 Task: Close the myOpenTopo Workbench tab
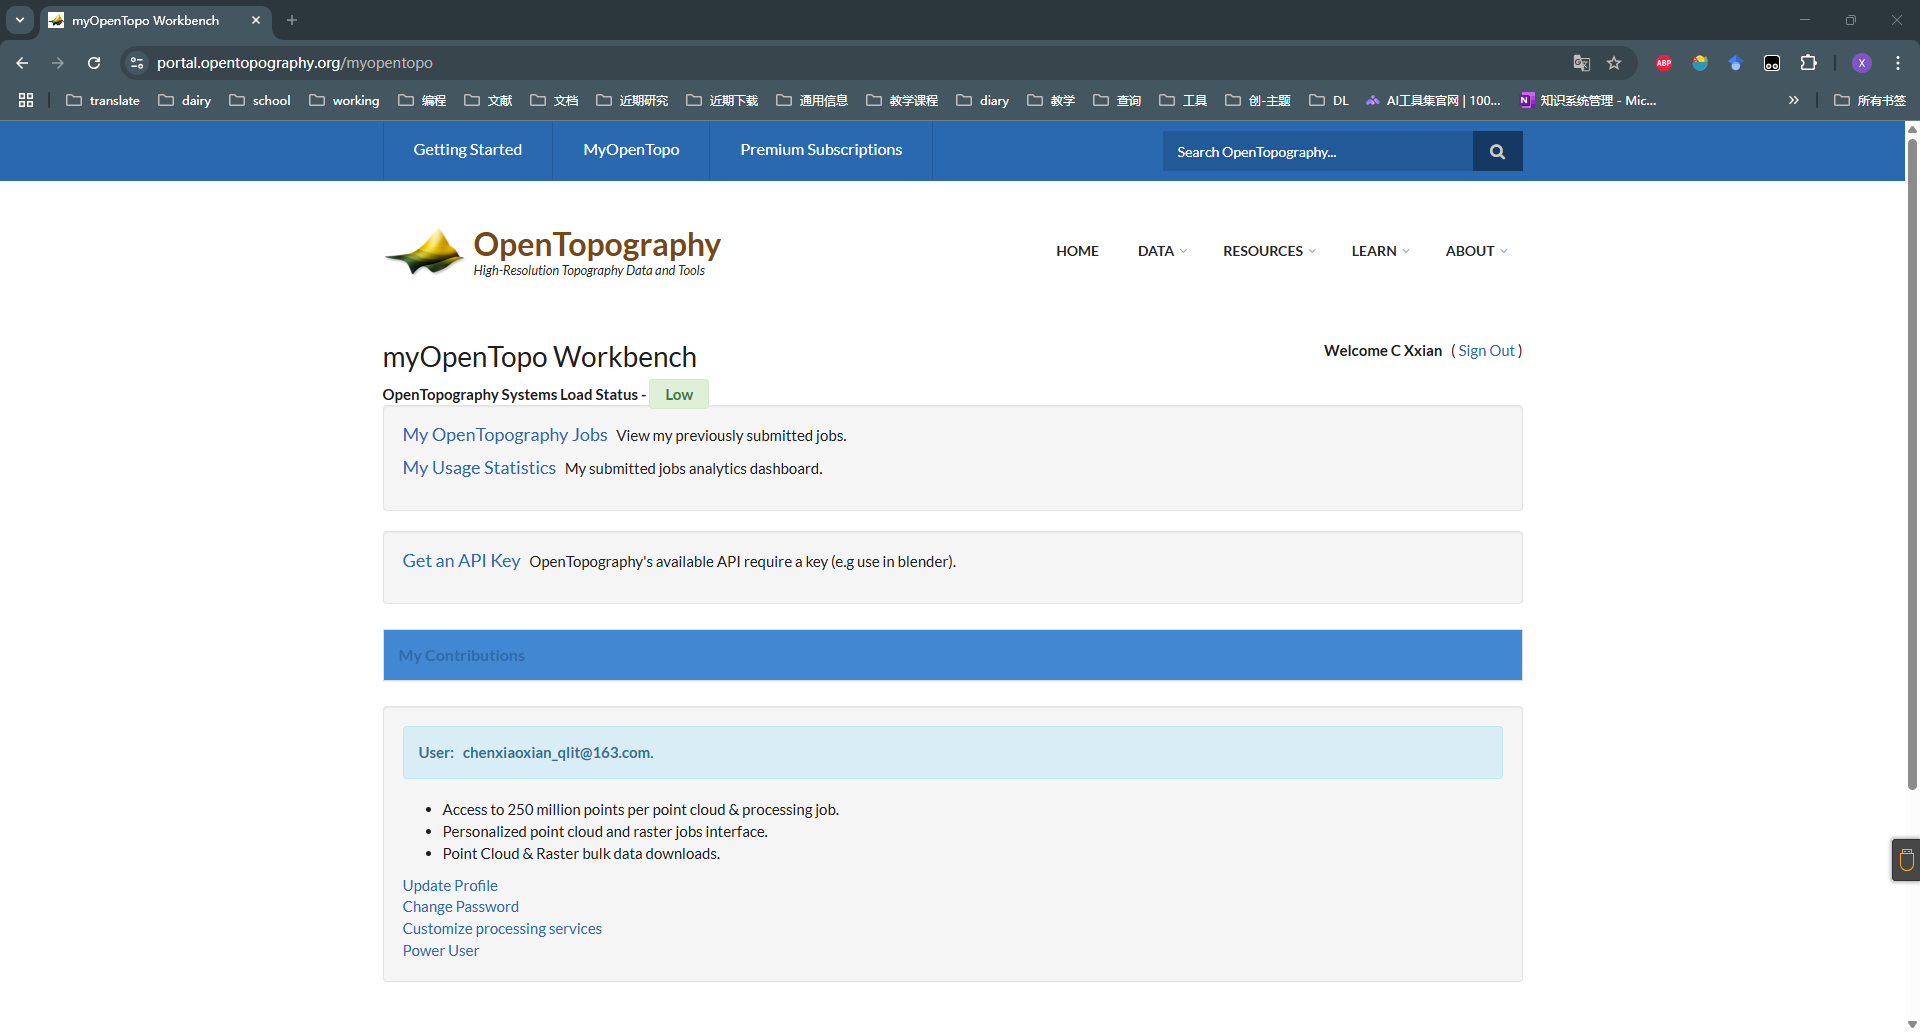click(x=256, y=20)
